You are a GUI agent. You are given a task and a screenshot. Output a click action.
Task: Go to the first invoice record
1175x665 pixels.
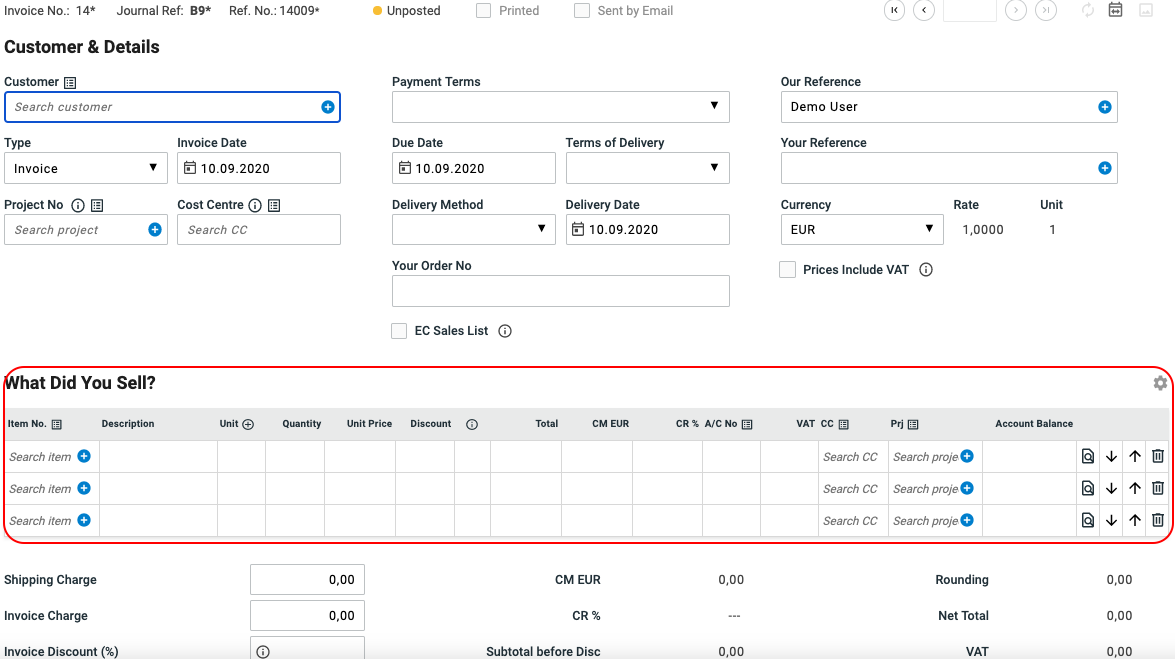coord(894,11)
